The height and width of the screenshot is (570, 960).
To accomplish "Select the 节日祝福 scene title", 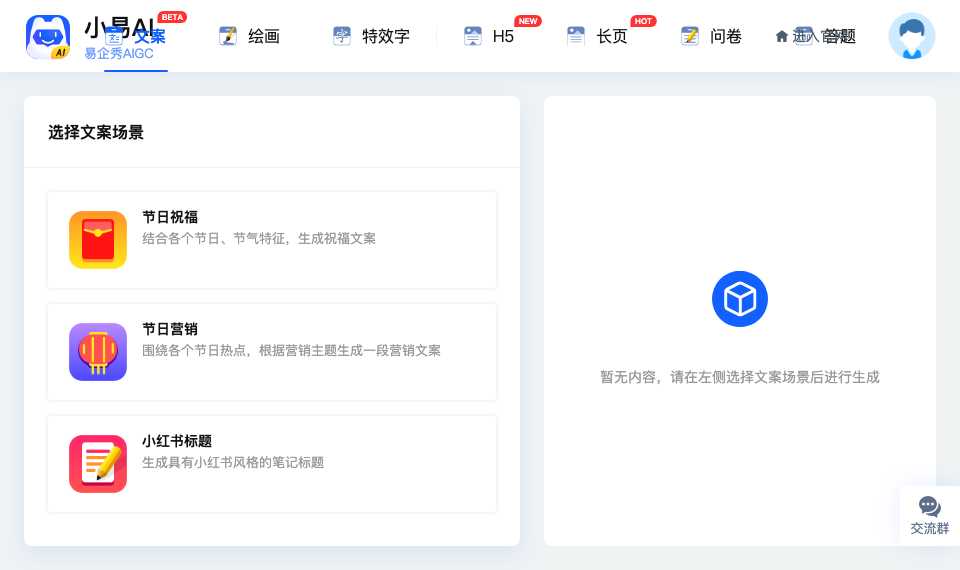I will (x=170, y=217).
